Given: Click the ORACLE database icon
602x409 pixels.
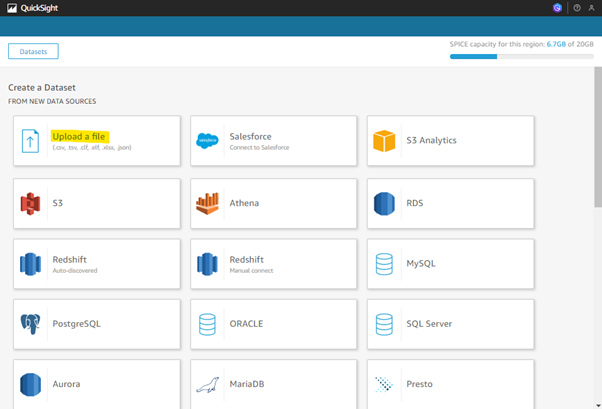Looking at the screenshot, I should click(207, 325).
